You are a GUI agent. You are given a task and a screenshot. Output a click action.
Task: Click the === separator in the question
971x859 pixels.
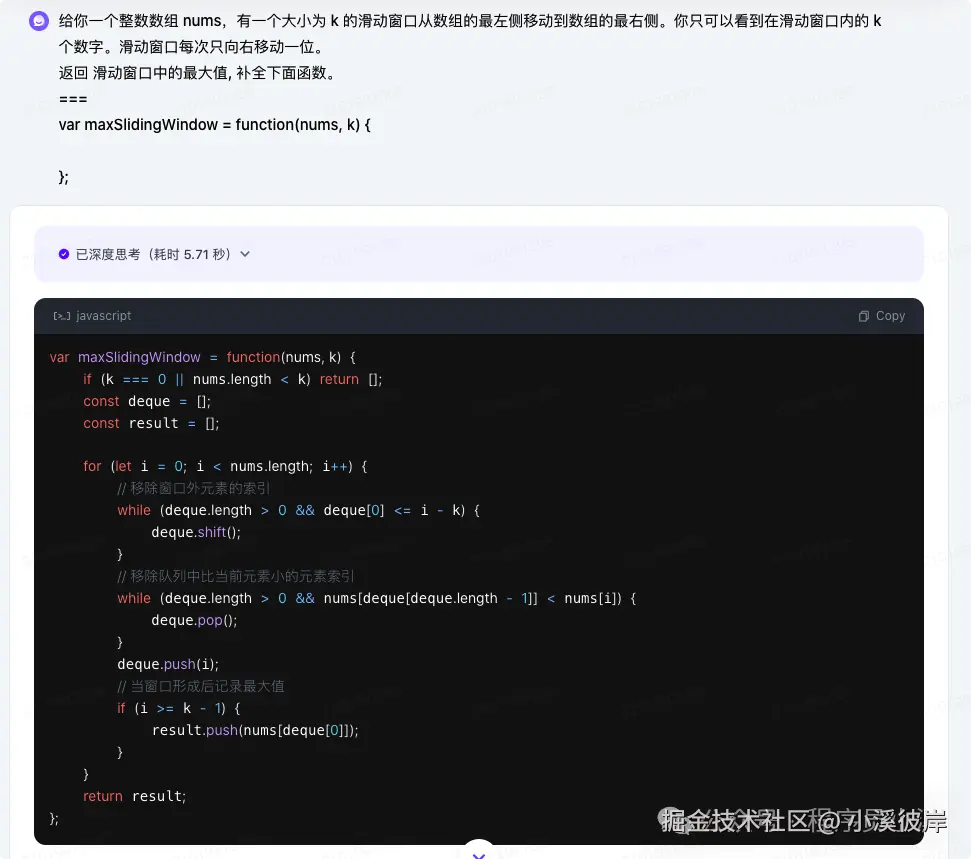(72, 98)
